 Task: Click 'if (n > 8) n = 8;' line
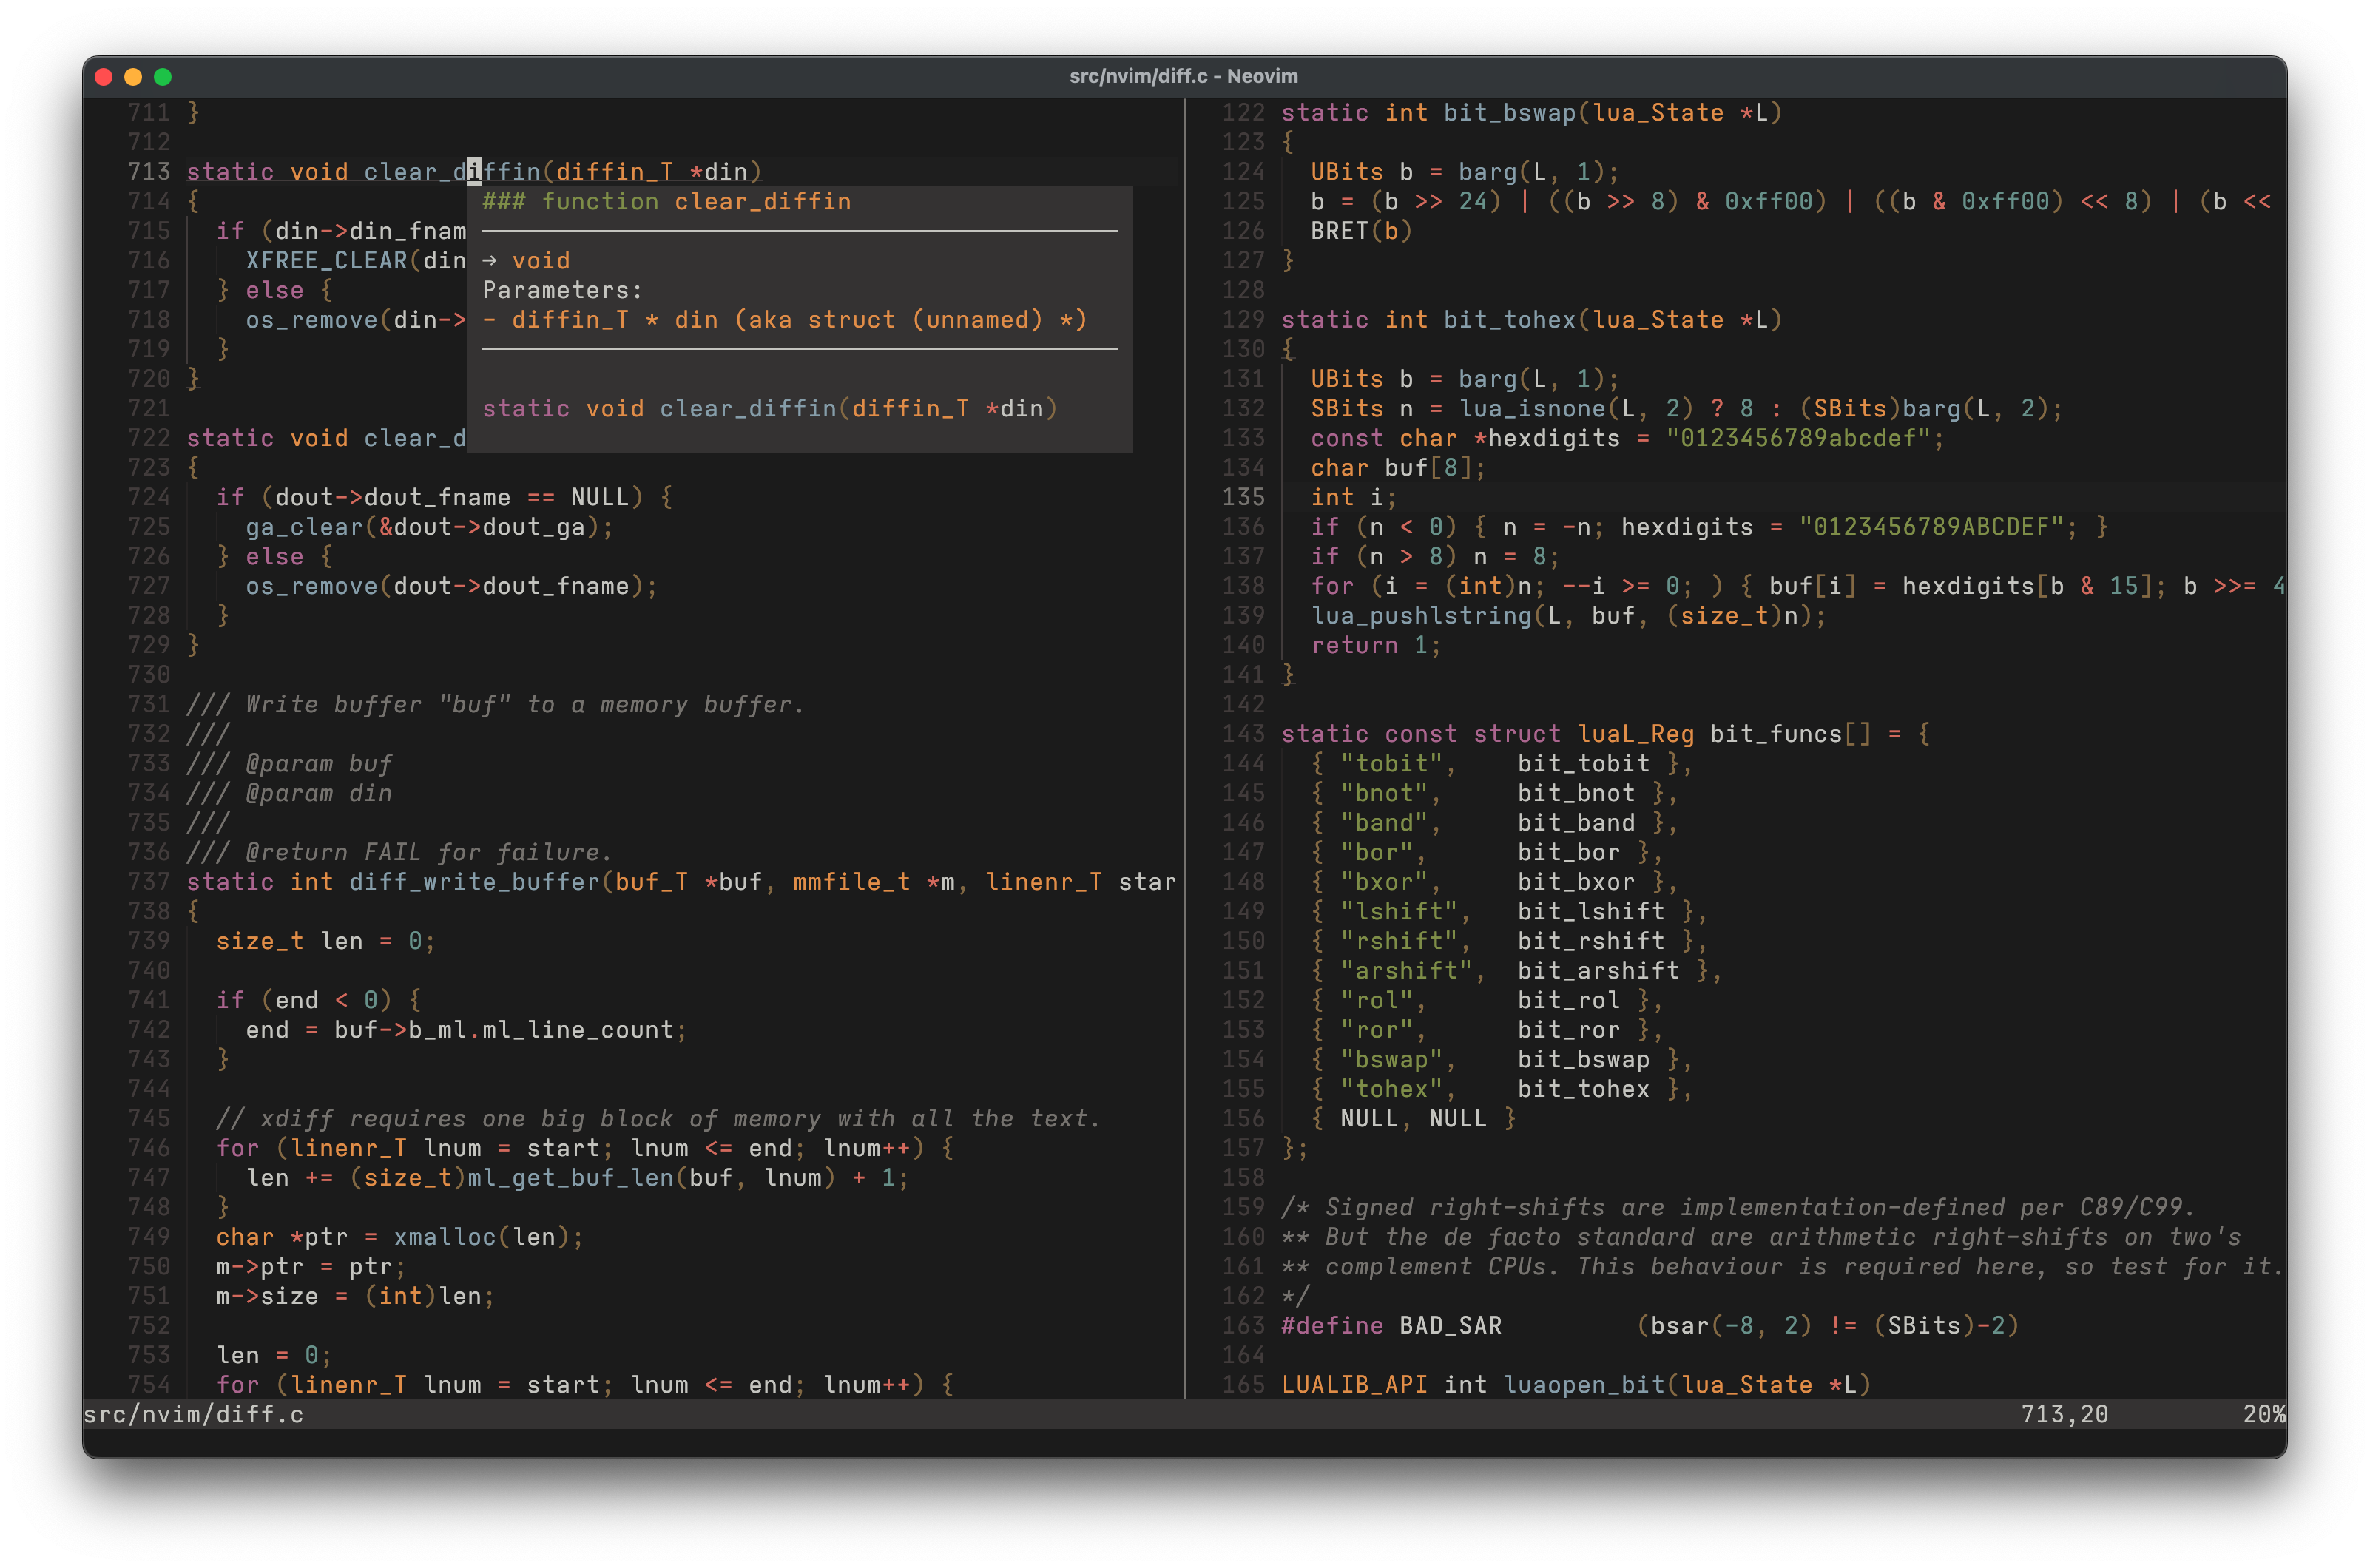click(1435, 556)
